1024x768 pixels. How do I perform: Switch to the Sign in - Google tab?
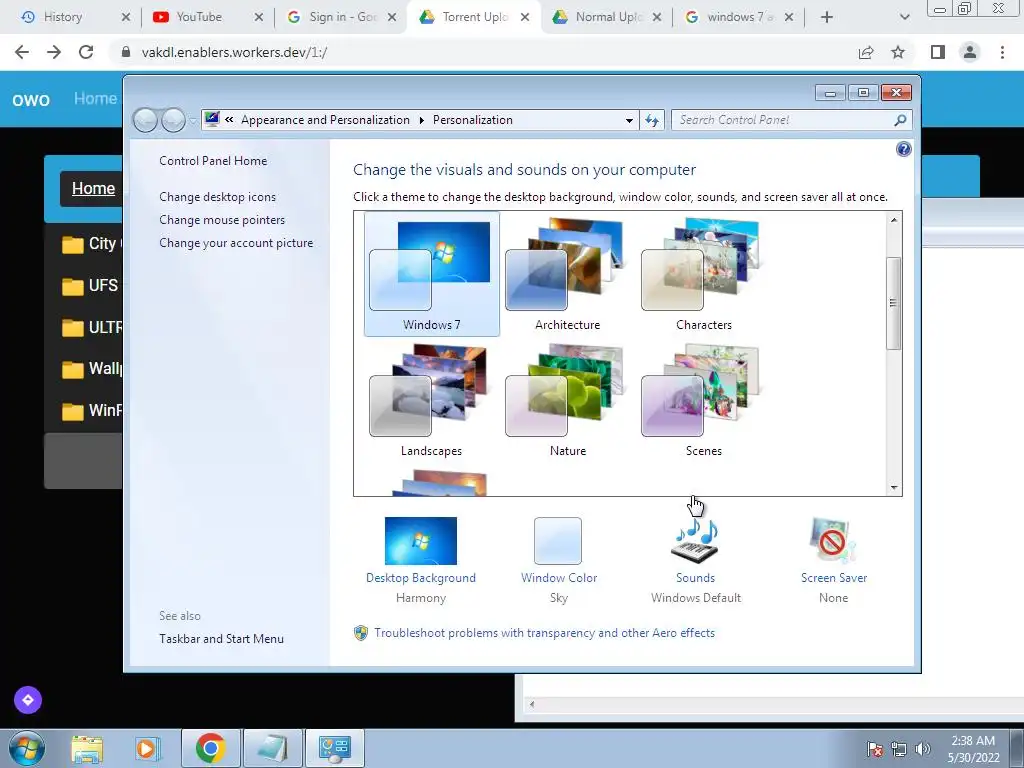coord(342,17)
